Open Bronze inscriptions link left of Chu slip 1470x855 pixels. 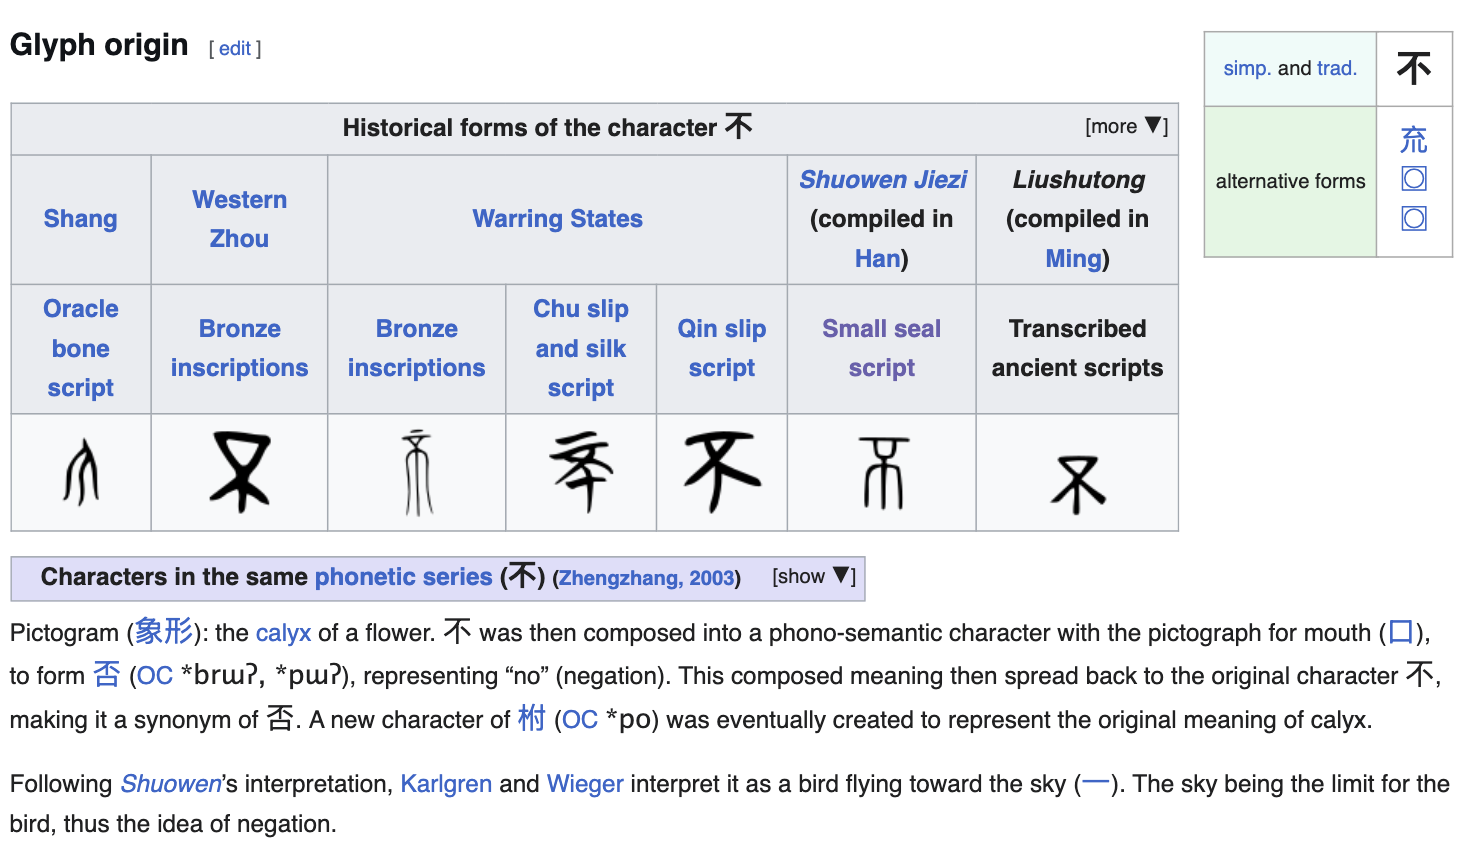[417, 348]
